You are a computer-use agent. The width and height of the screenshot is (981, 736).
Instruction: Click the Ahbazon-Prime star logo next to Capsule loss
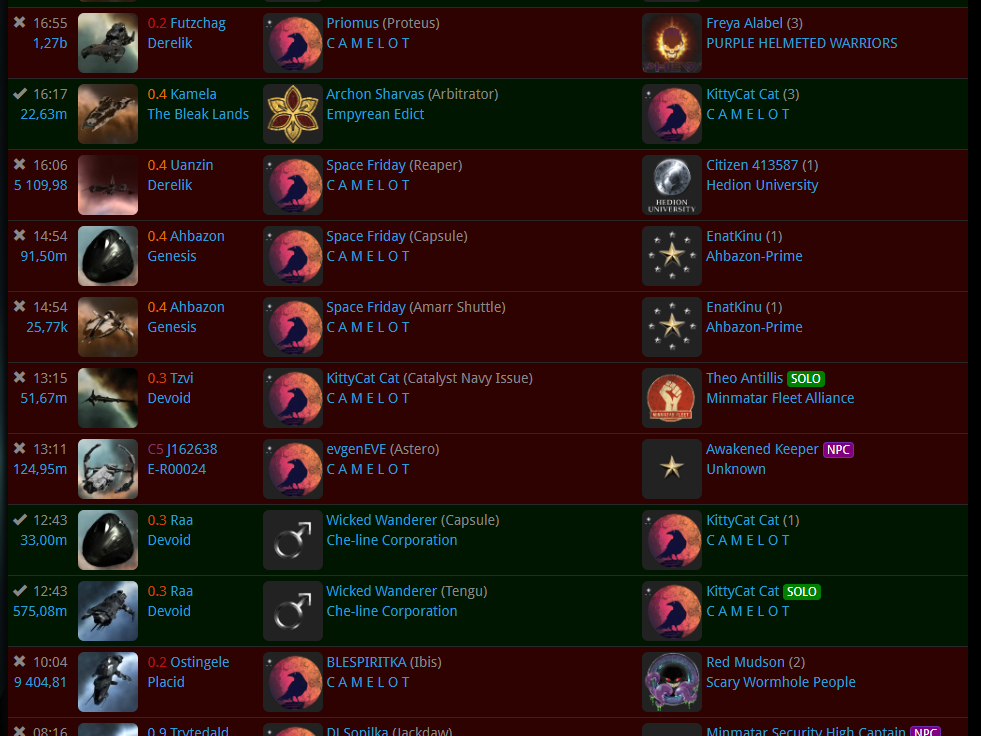coord(672,256)
